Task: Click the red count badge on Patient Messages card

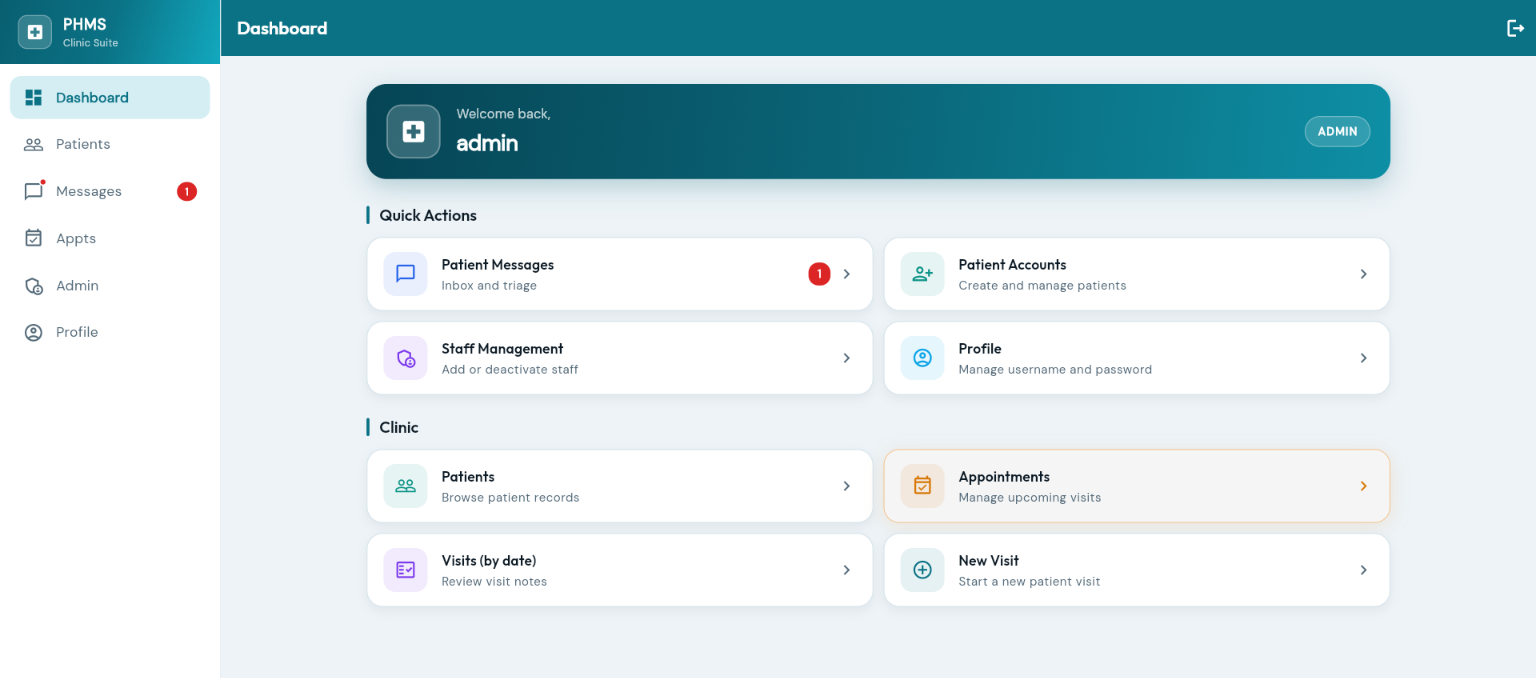Action: (819, 274)
